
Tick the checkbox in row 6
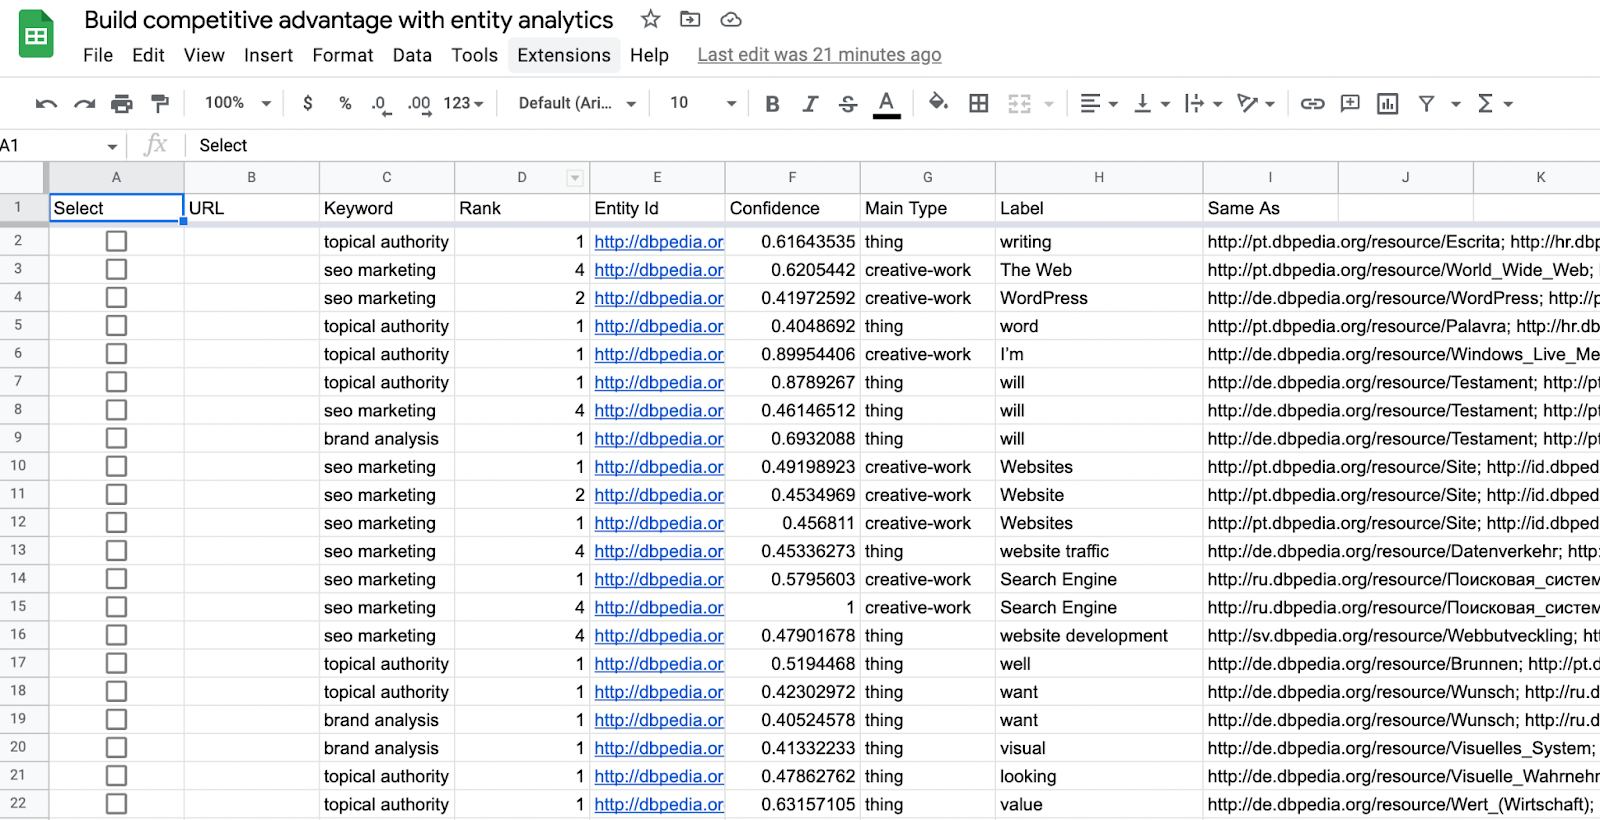116,353
